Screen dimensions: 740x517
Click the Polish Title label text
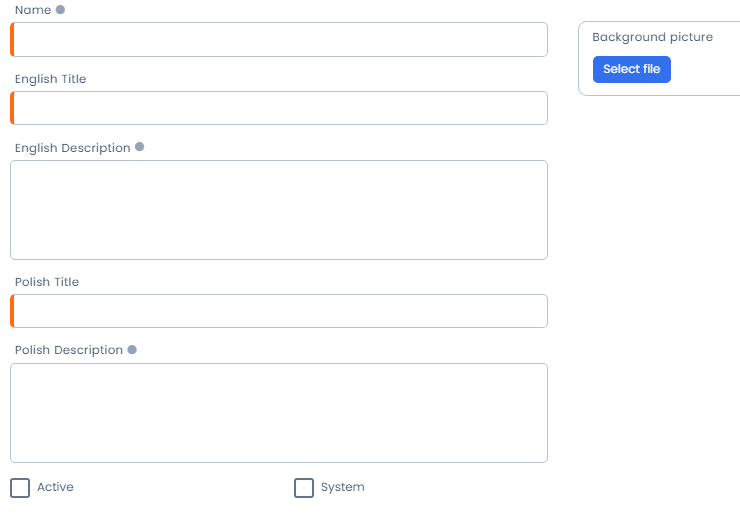coord(47,282)
